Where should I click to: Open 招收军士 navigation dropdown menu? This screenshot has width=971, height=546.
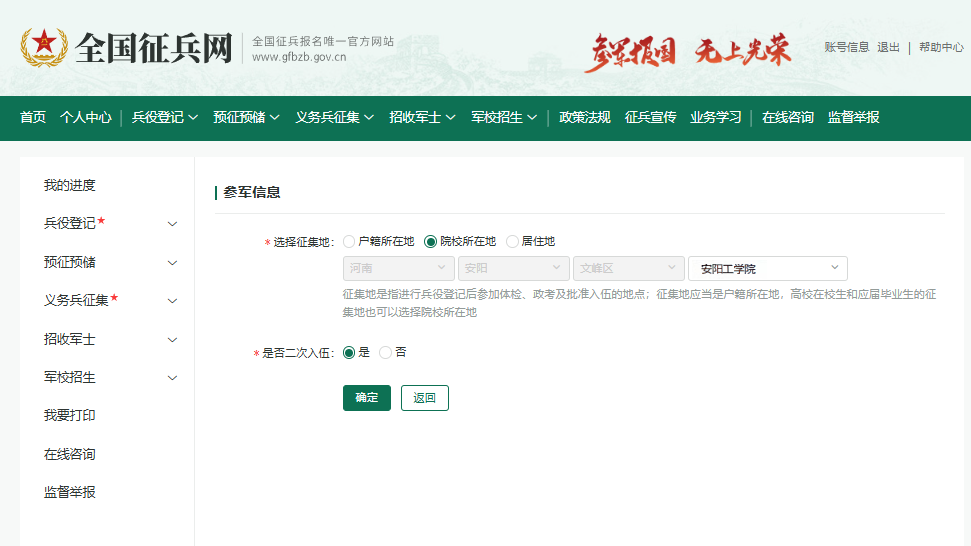click(422, 117)
